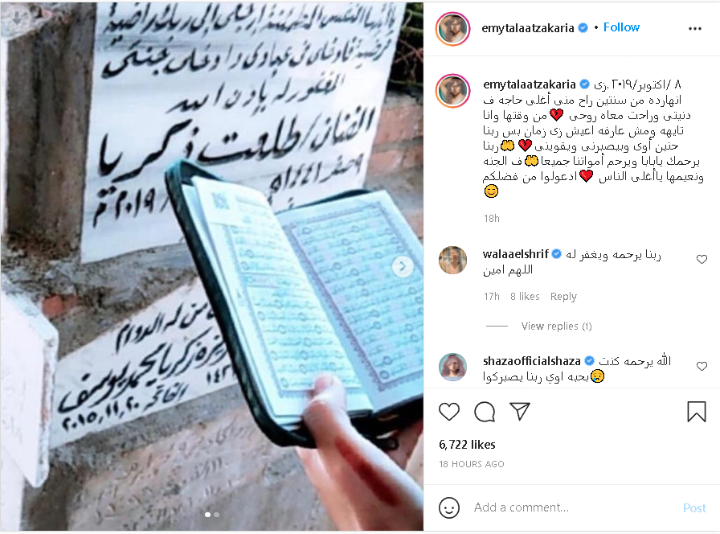
Task: Follow emytalaatzakaria account
Action: [x=621, y=28]
